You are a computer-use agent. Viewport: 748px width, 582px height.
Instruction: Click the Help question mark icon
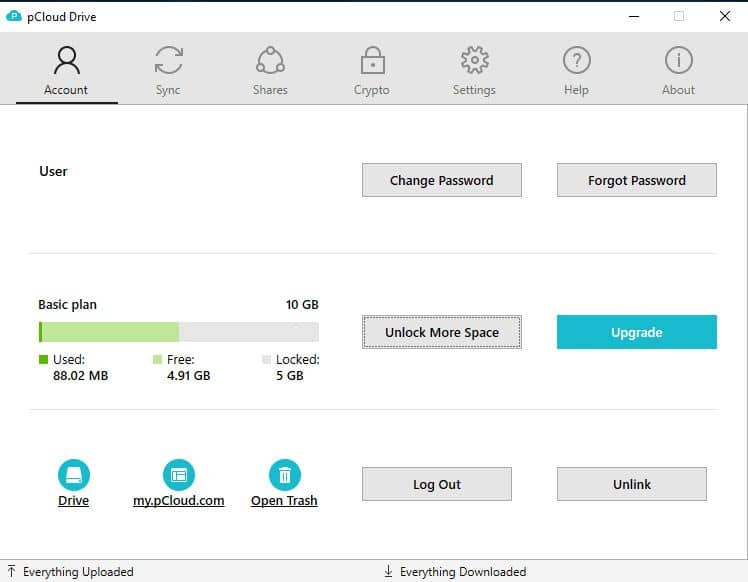pyautogui.click(x=577, y=60)
